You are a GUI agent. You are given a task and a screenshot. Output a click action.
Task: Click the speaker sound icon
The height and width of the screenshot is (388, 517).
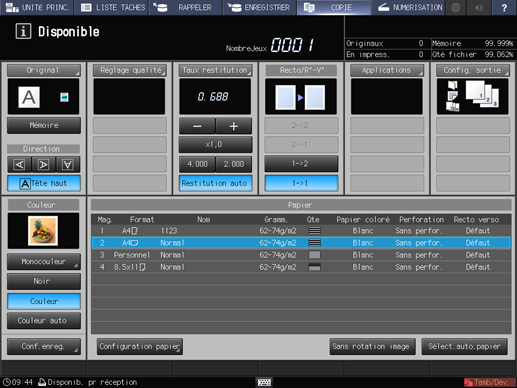click(479, 7)
